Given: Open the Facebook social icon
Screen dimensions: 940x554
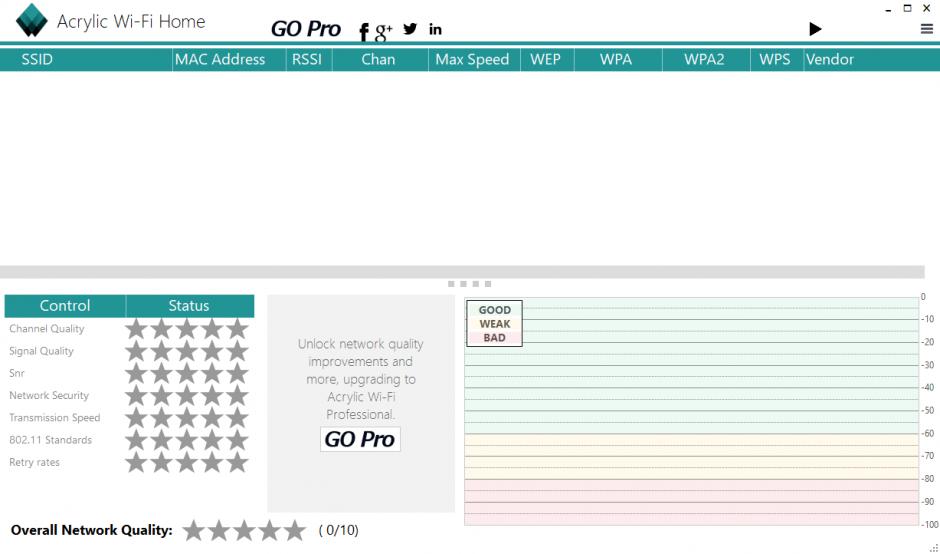Looking at the screenshot, I should [x=363, y=32].
